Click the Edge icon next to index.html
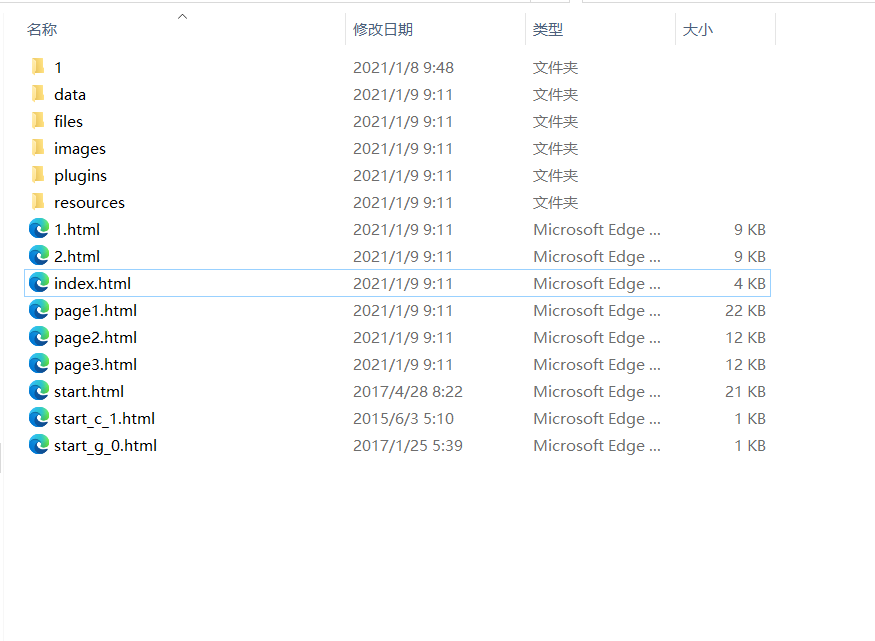This screenshot has height=641, width=875. pyautogui.click(x=38, y=283)
